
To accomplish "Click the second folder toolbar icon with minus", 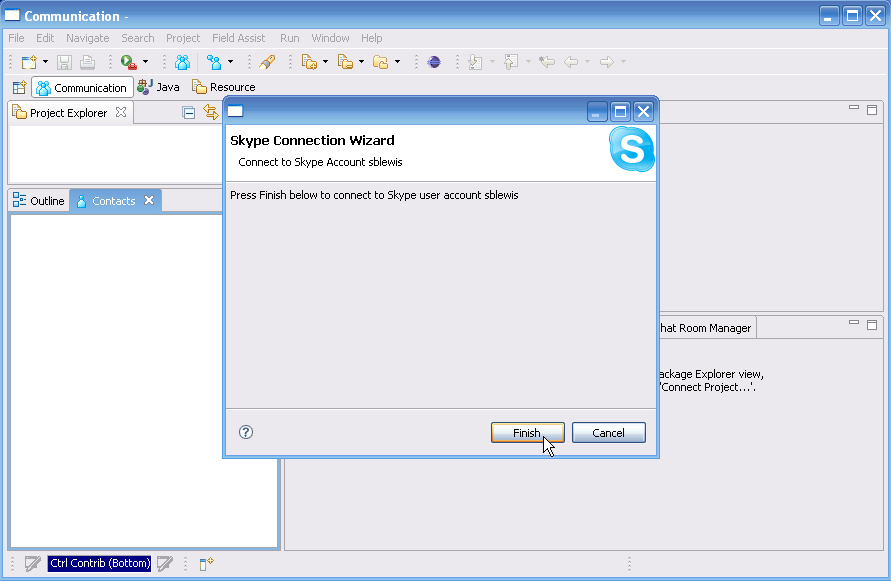I will (x=345, y=62).
